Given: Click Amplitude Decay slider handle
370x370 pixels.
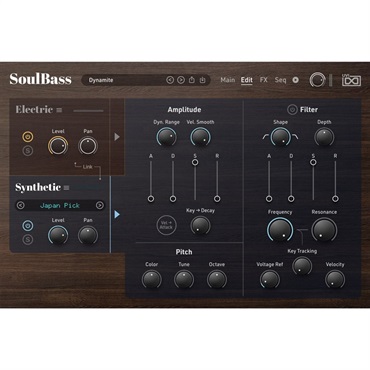Looking at the screenshot, I should 173,199.
